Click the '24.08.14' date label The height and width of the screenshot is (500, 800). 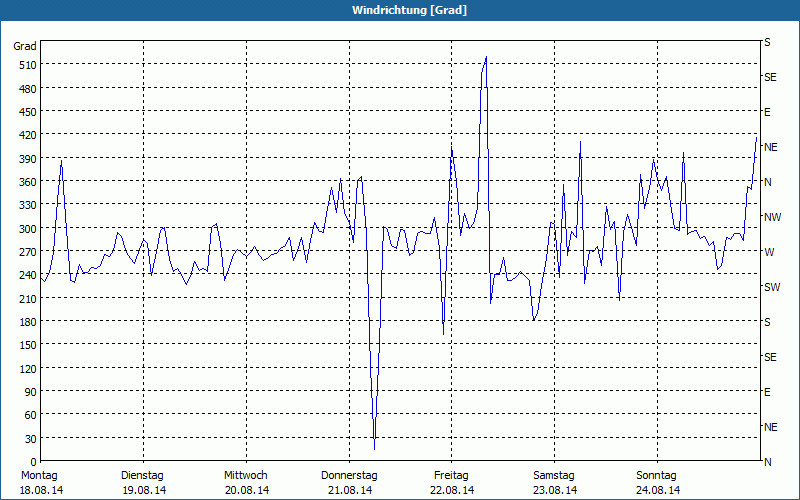point(658,490)
